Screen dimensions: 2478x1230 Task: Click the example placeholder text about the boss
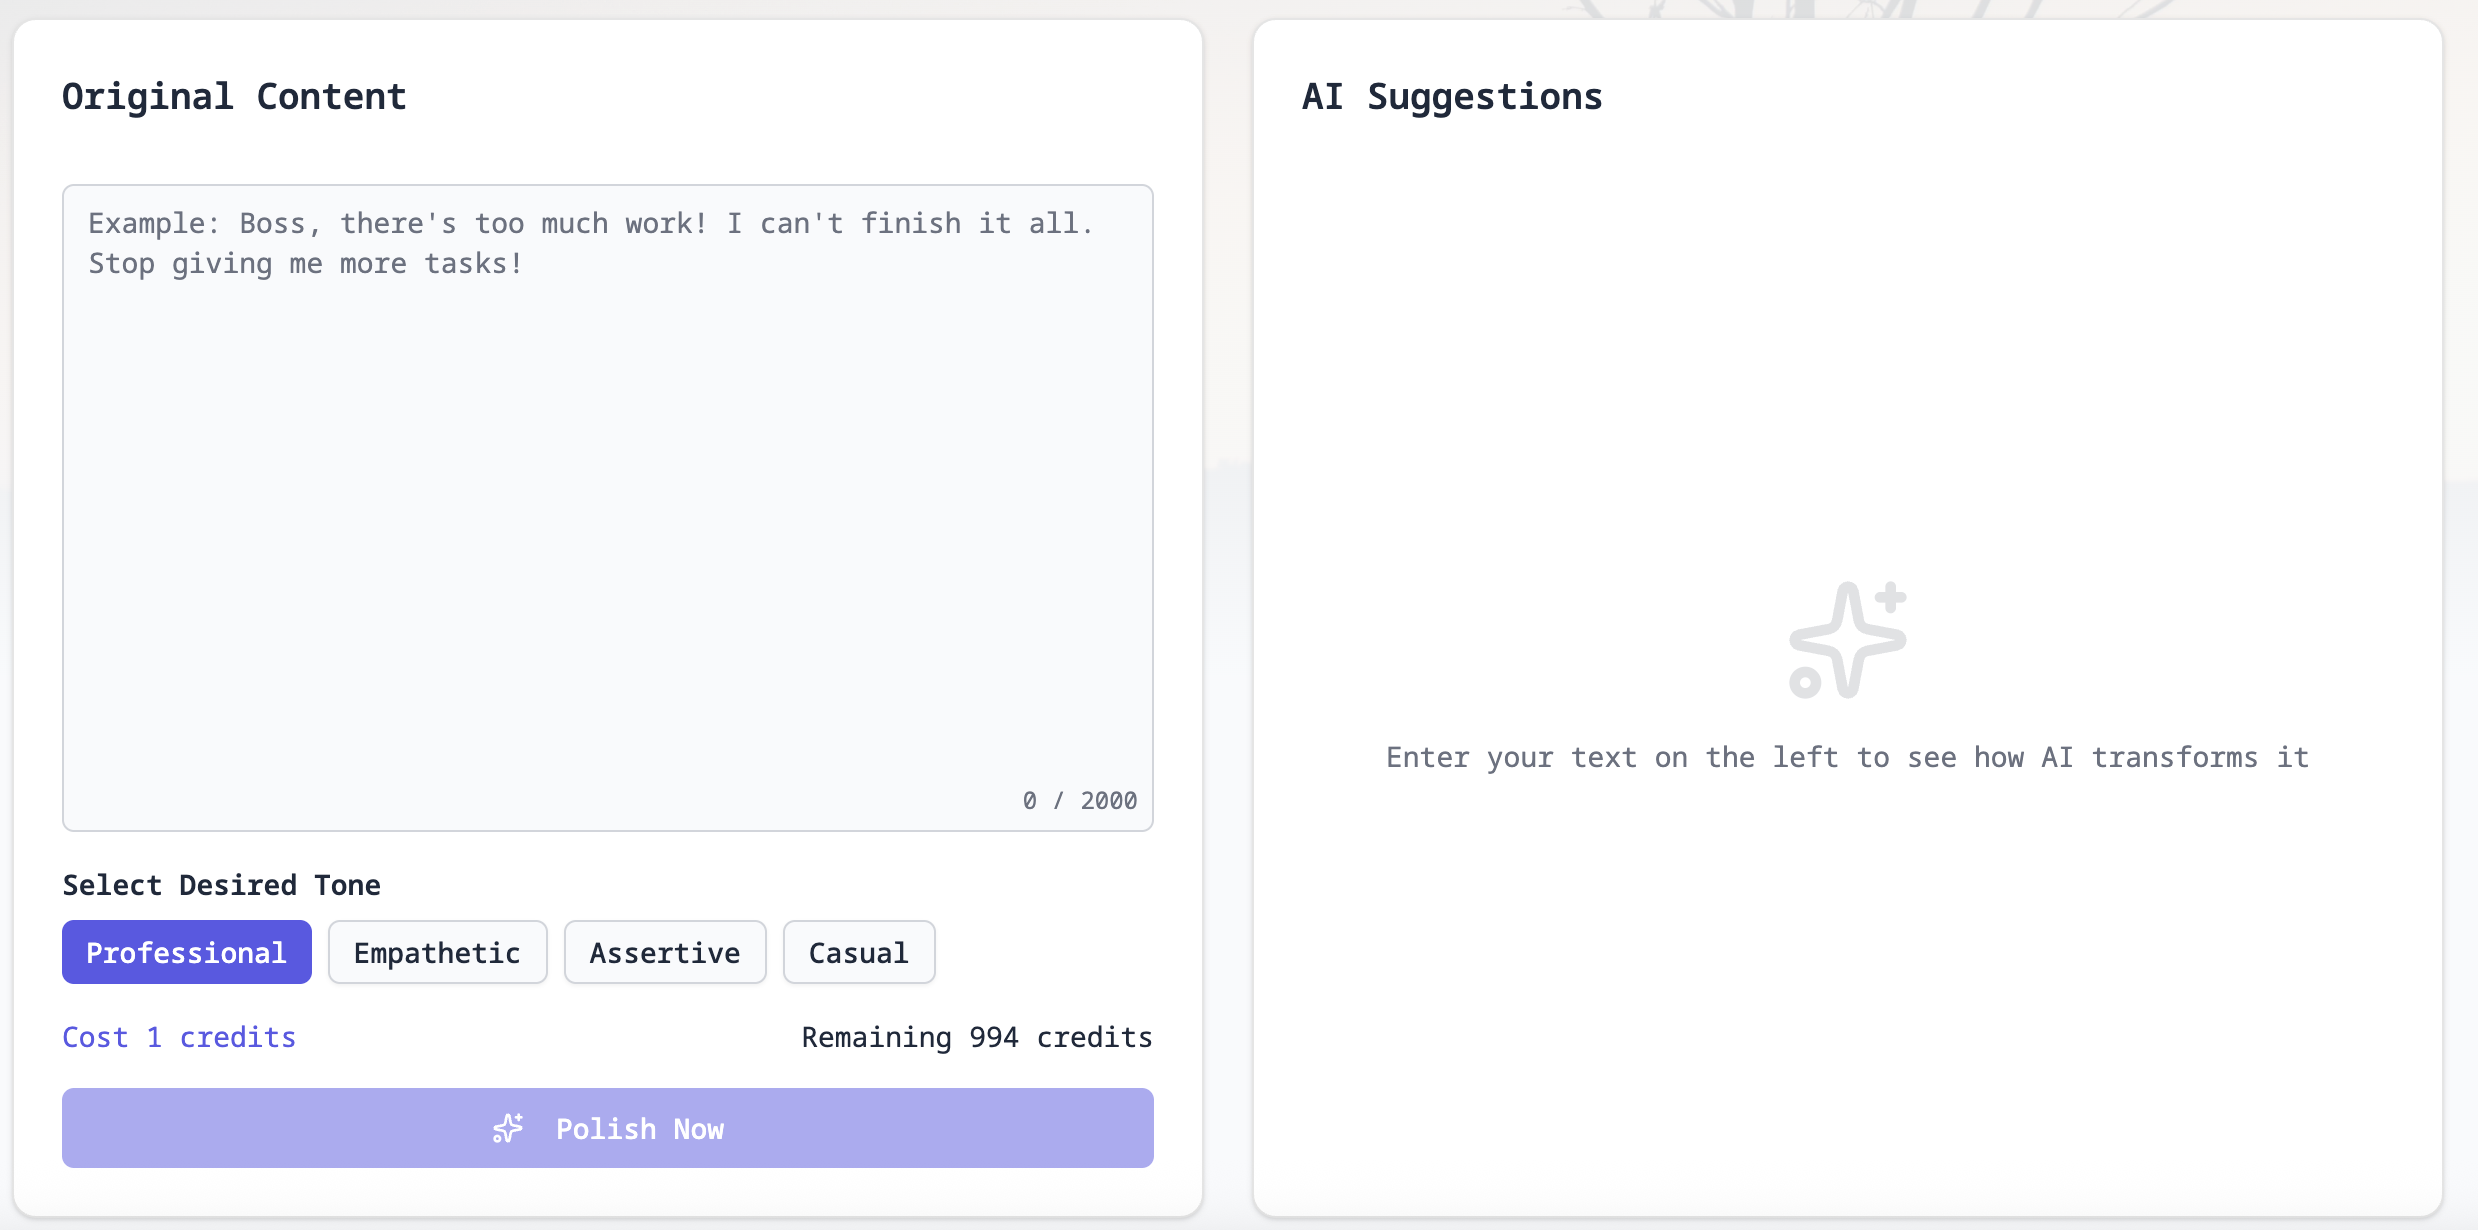coord(590,243)
